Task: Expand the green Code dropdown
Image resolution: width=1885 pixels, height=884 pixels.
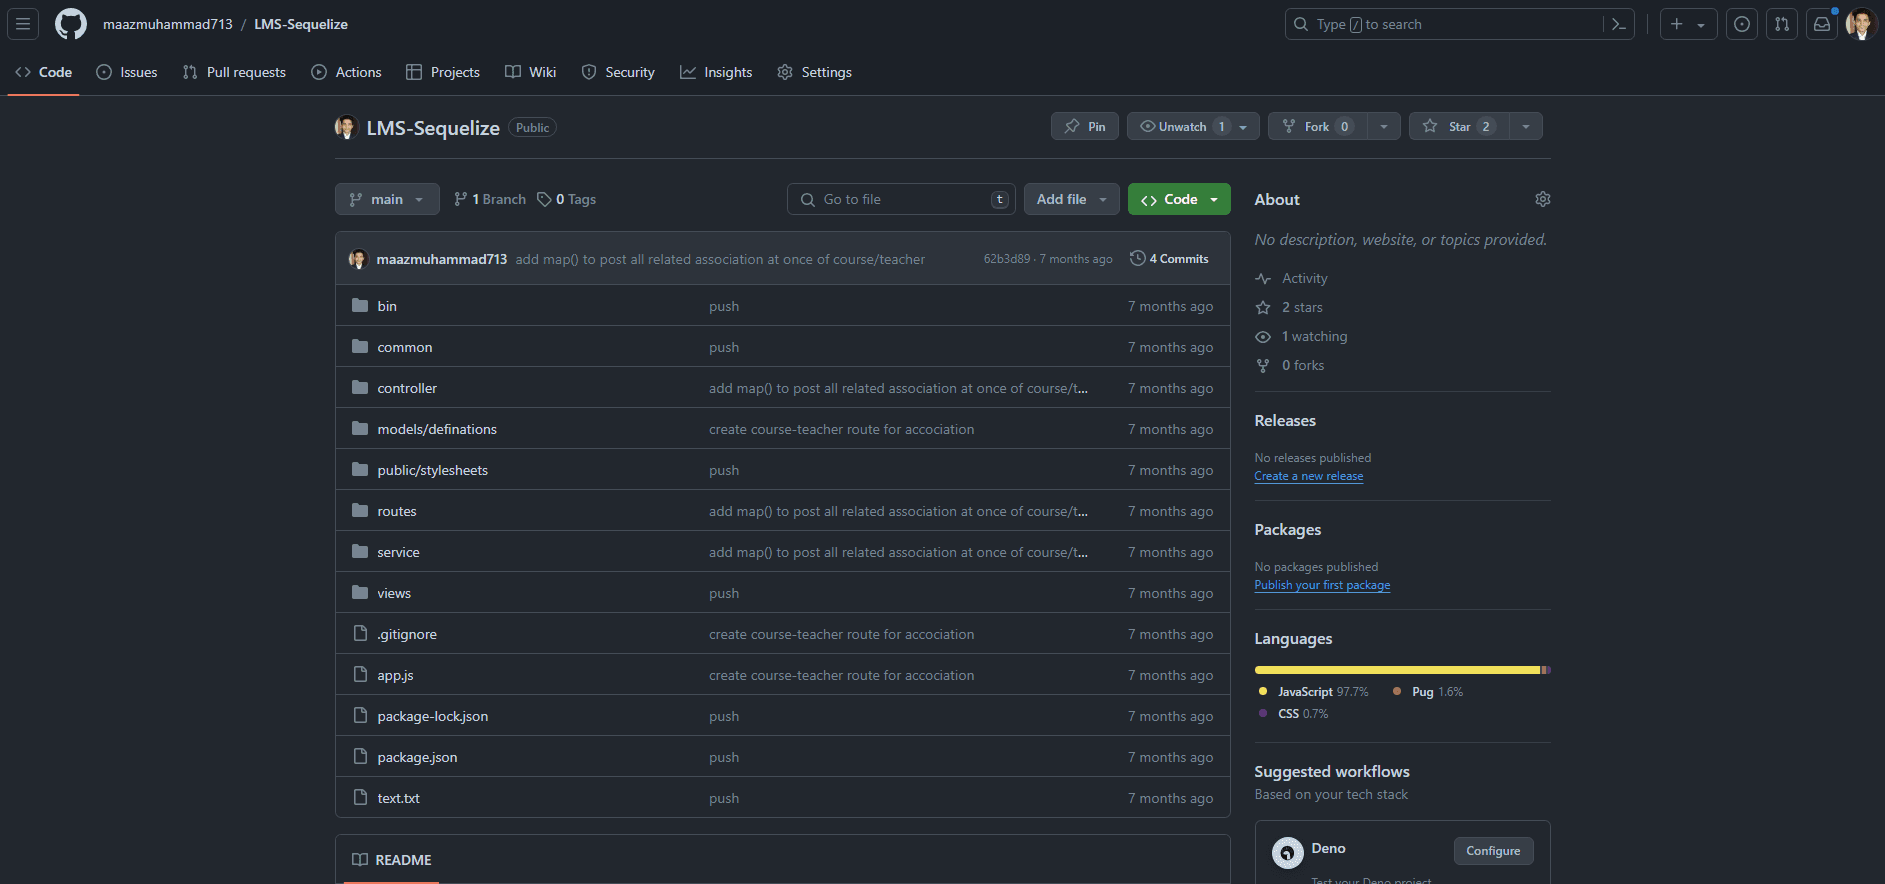Action: [x=1179, y=199]
